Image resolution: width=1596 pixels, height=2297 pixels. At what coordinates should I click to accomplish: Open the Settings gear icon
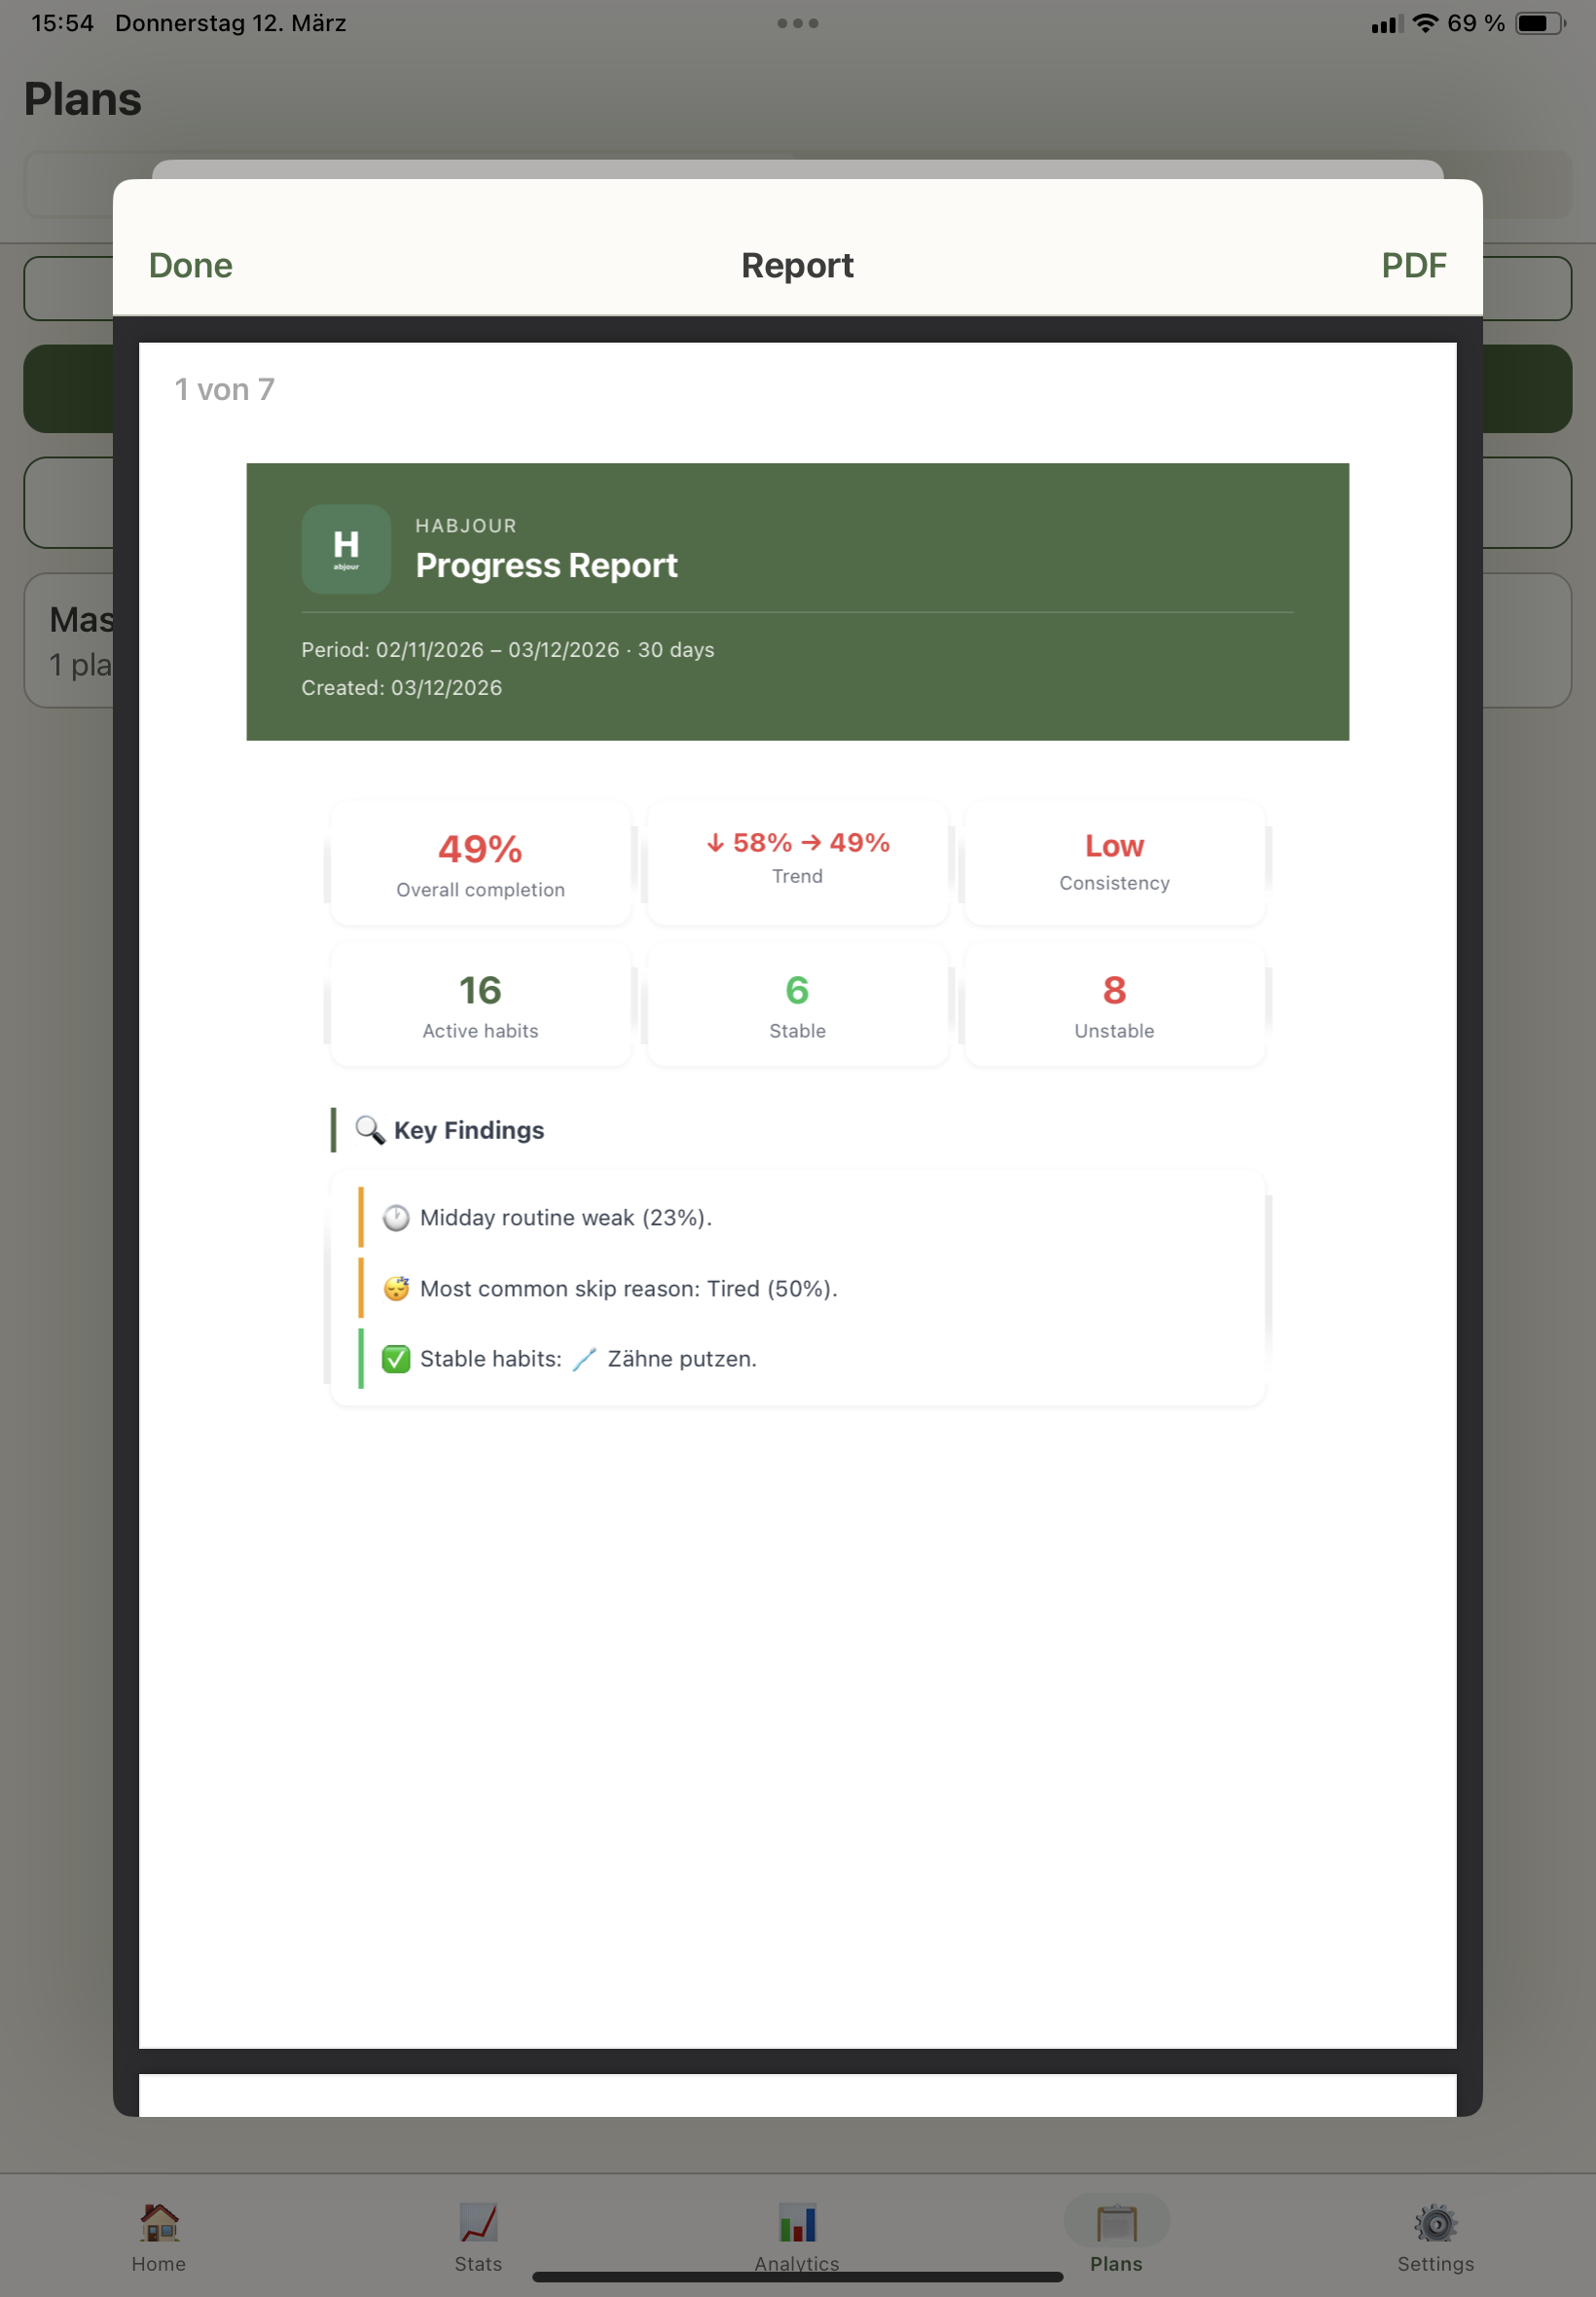pyautogui.click(x=1435, y=2222)
